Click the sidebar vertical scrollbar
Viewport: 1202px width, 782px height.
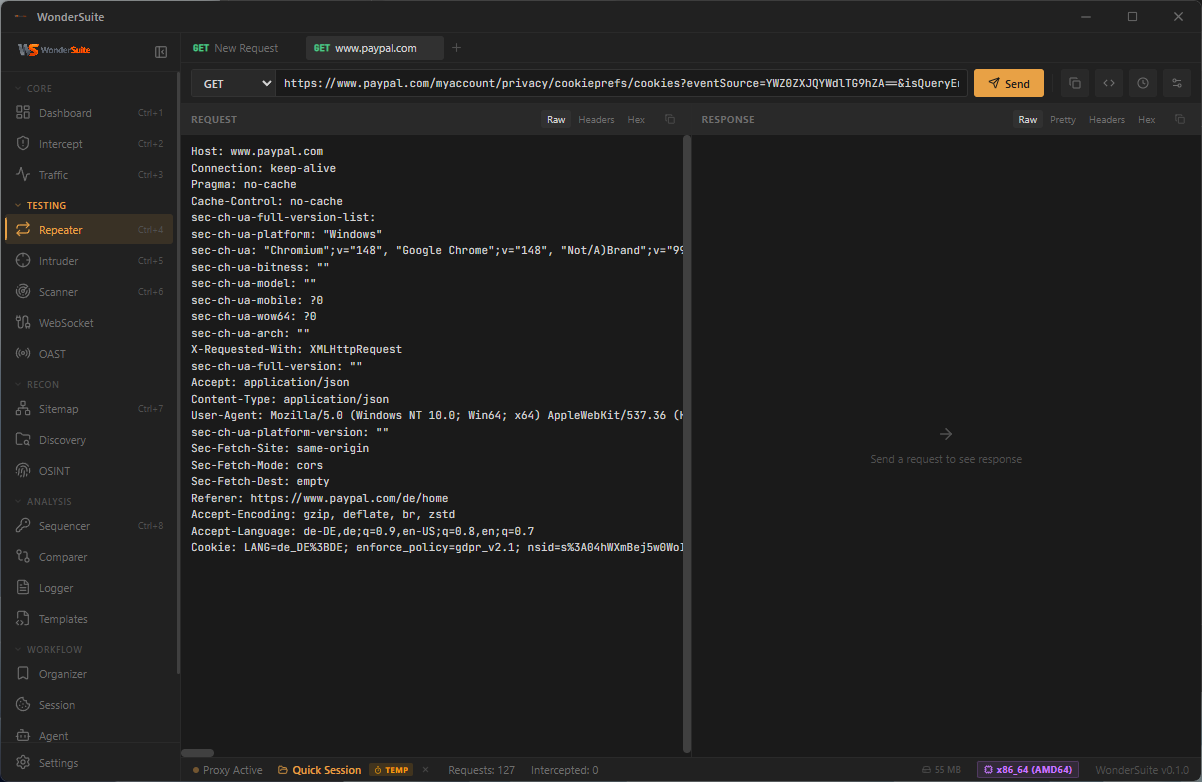[x=177, y=372]
